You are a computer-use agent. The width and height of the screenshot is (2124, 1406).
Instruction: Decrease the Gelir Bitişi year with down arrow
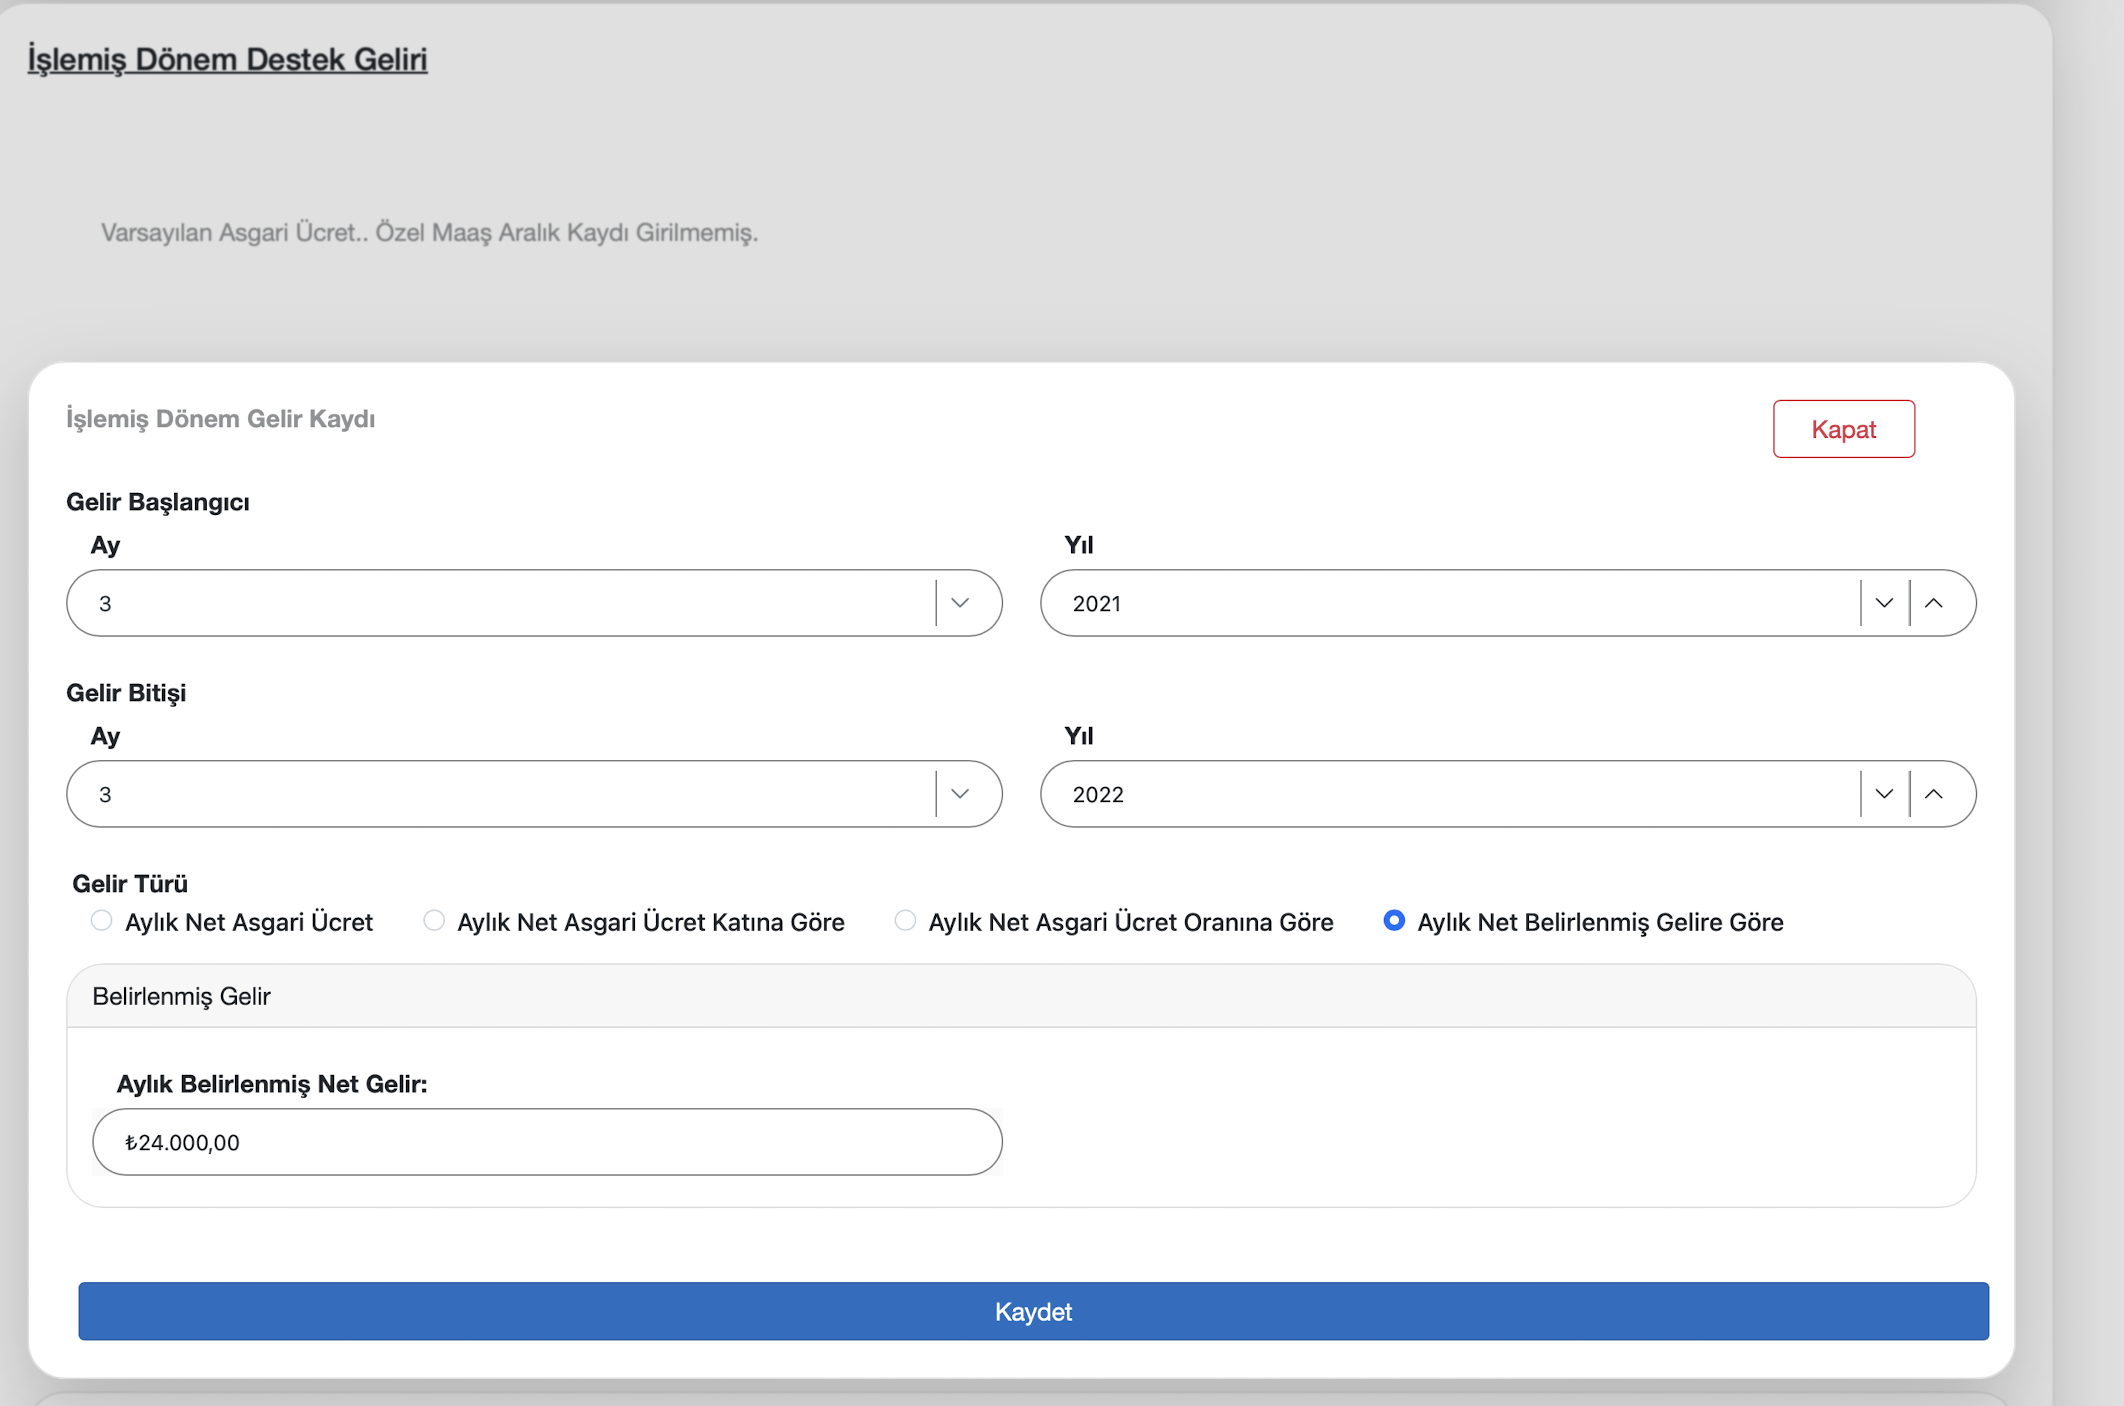[1884, 794]
